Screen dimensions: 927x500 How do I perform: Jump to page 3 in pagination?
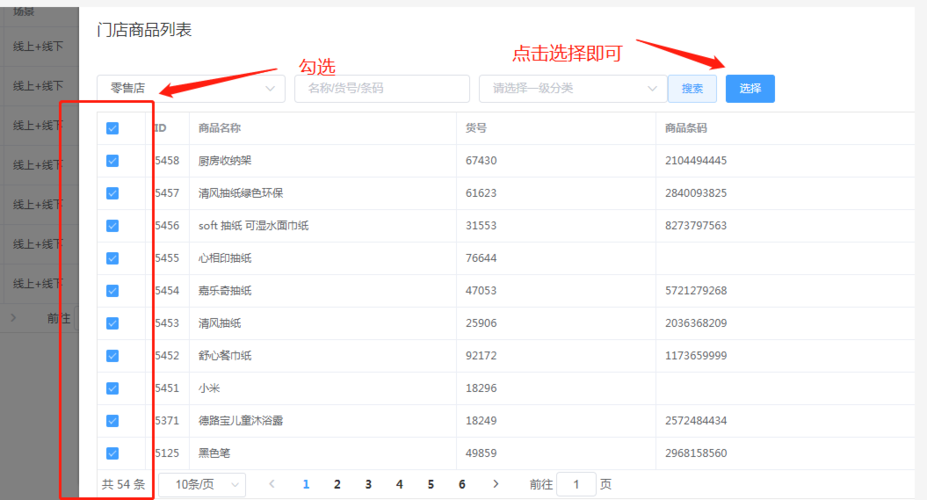coord(368,485)
